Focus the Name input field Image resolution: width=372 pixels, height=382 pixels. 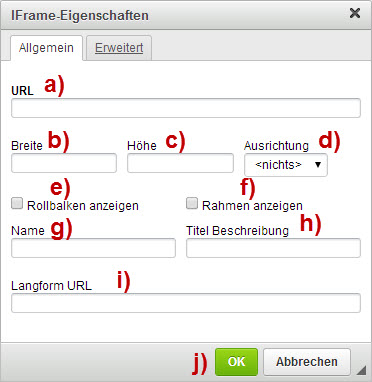pos(93,248)
